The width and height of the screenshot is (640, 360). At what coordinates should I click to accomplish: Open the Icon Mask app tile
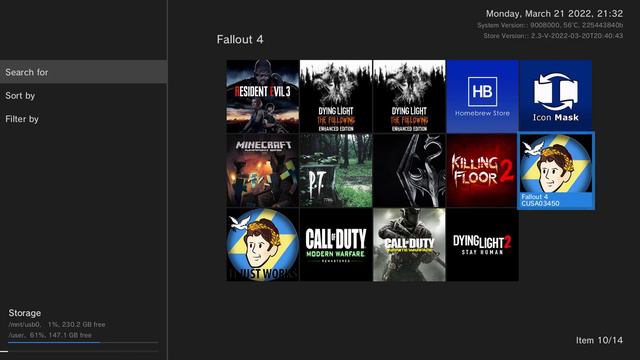click(x=555, y=96)
